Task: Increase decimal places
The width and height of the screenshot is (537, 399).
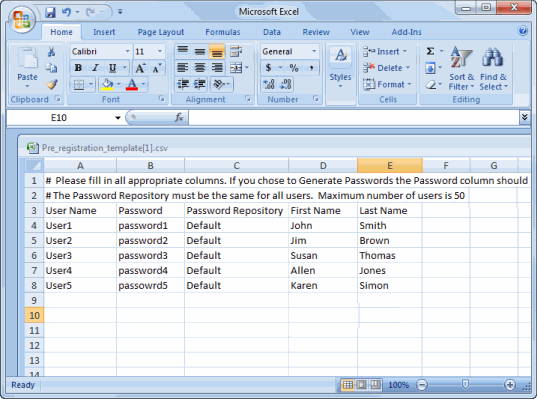Action: pyautogui.click(x=269, y=84)
